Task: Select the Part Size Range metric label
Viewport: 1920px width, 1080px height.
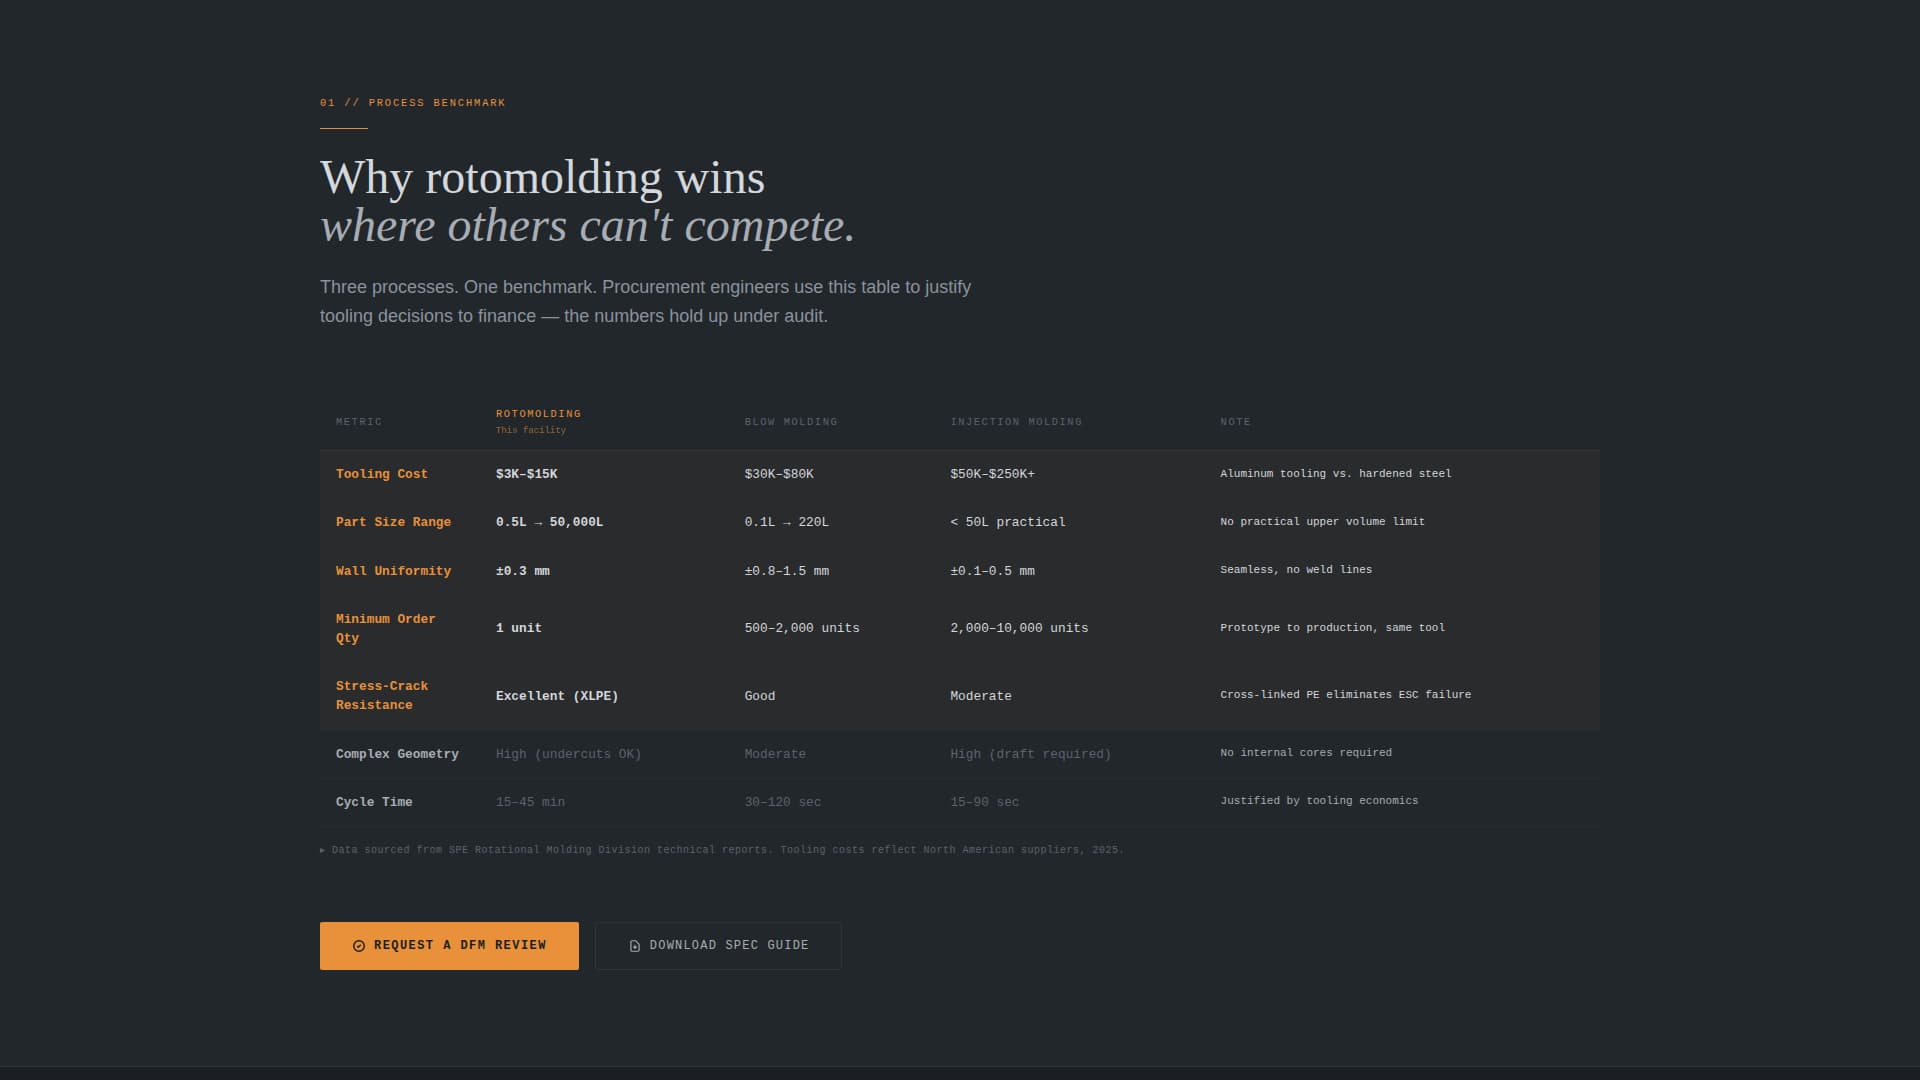Action: tap(393, 521)
